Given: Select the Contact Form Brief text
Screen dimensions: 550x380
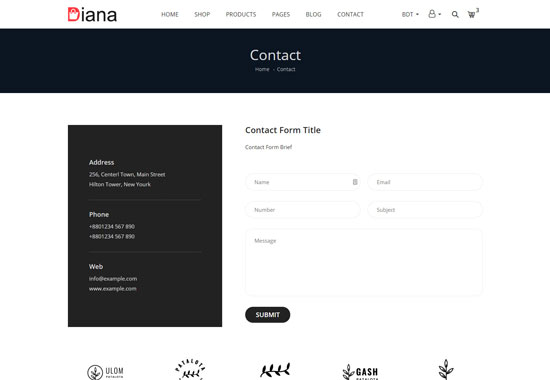Looking at the screenshot, I should click(x=268, y=147).
